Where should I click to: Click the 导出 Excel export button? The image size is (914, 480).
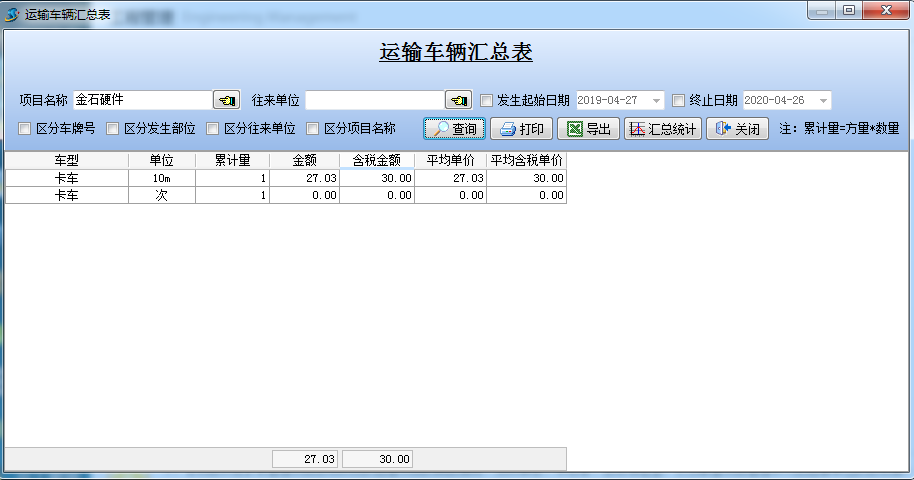click(x=588, y=129)
